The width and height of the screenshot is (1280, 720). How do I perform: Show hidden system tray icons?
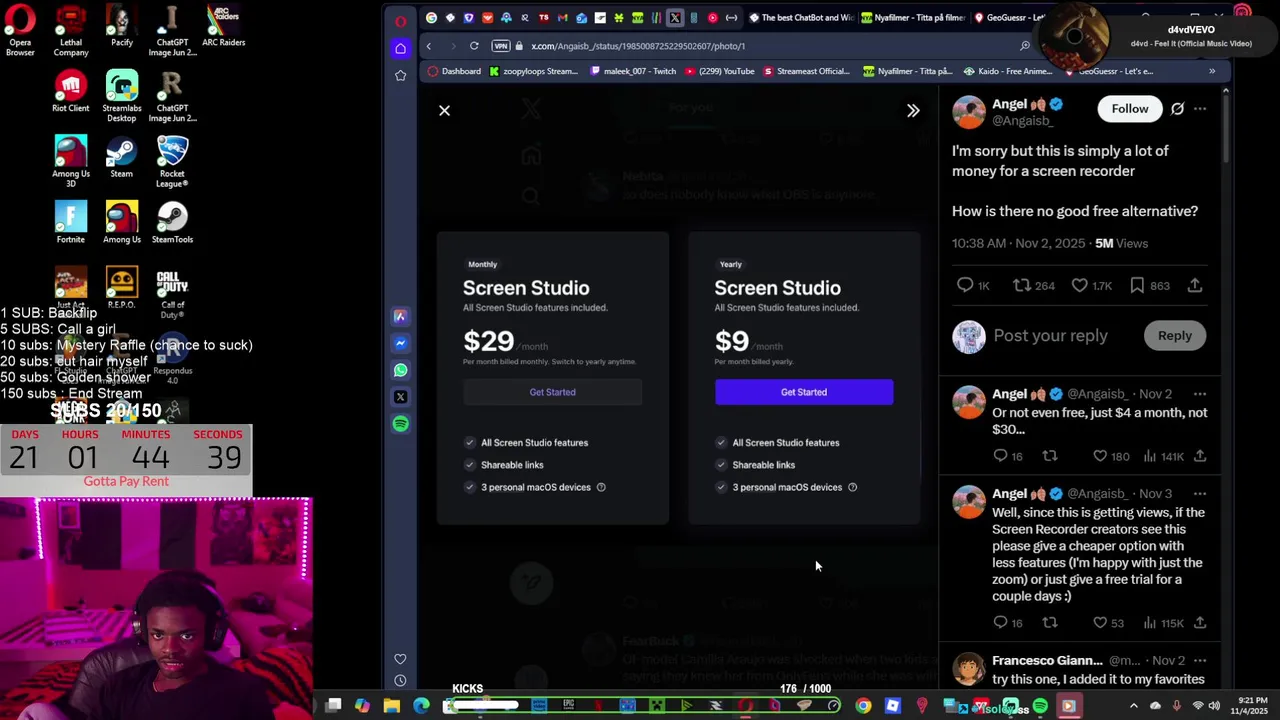click(1133, 706)
